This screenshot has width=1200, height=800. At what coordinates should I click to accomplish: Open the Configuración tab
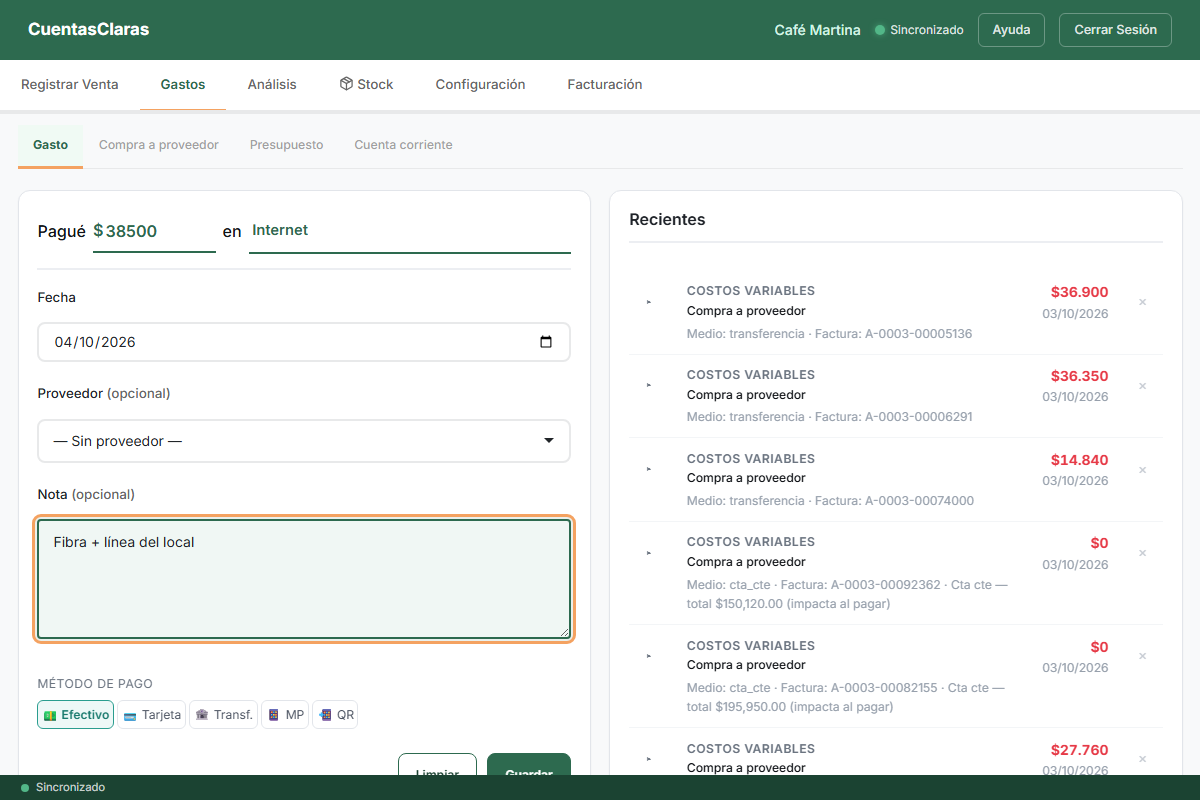point(480,85)
